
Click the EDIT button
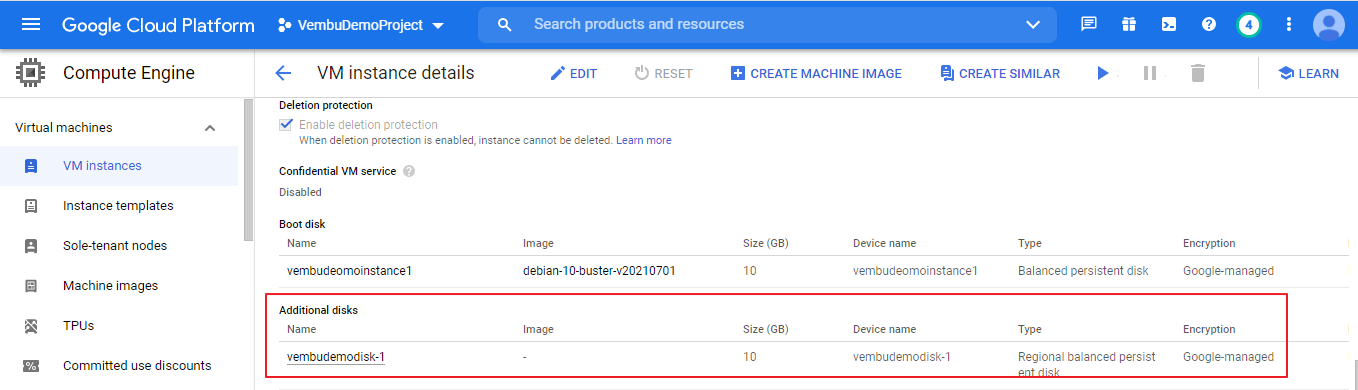coord(574,73)
